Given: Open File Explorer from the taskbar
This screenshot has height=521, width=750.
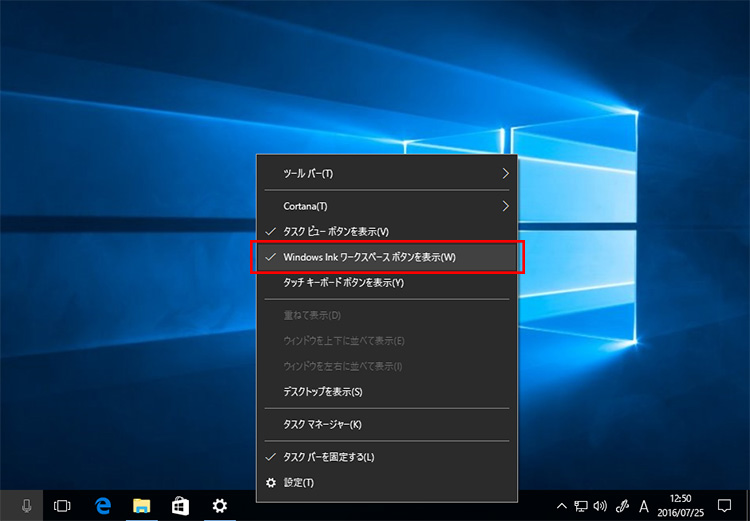Looking at the screenshot, I should point(140,506).
